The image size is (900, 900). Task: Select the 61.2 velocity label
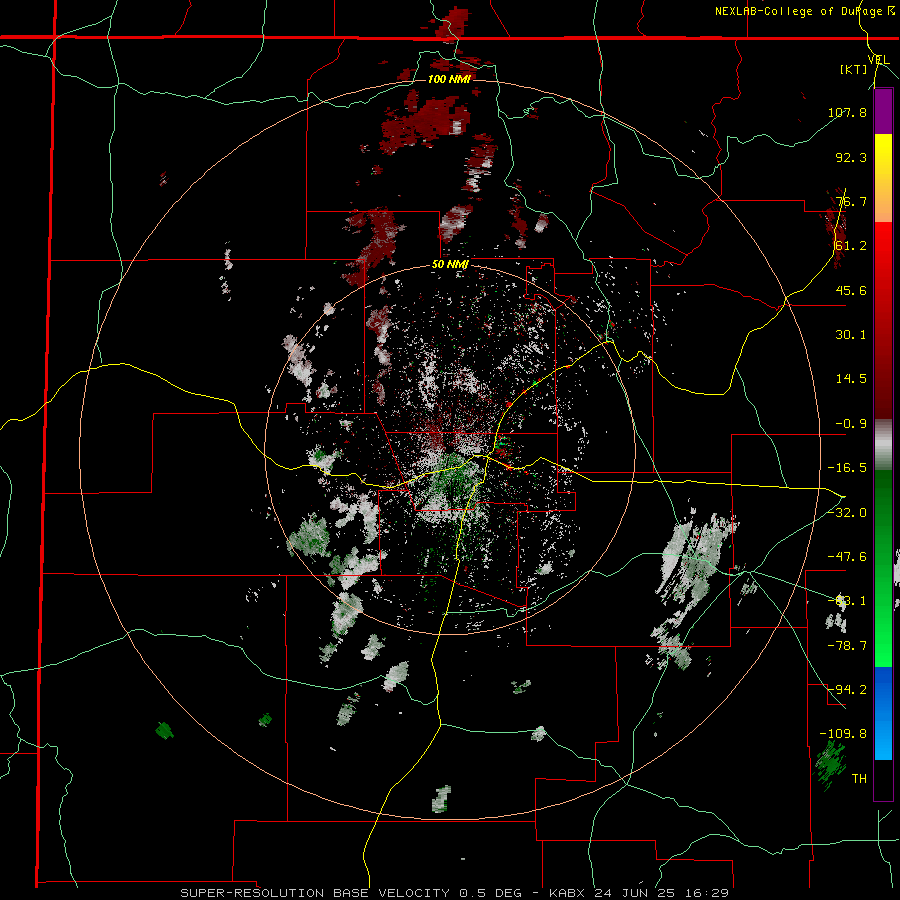coord(851,246)
